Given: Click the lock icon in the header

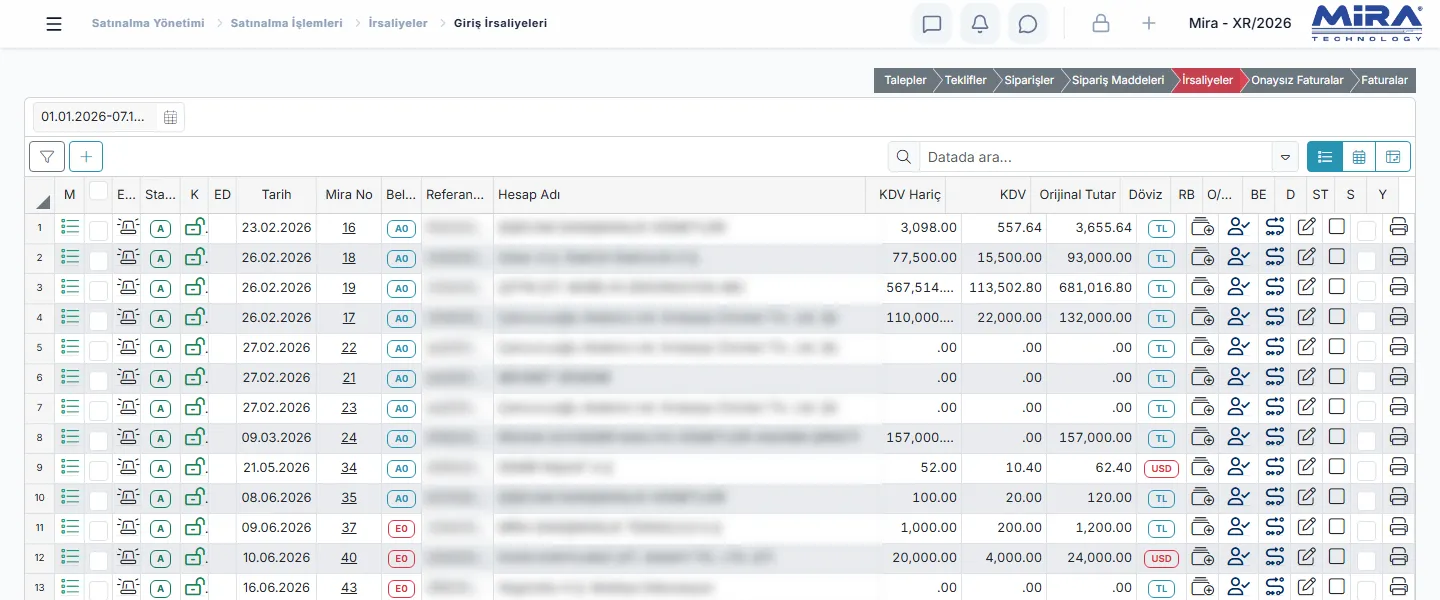Looking at the screenshot, I should [x=1101, y=24].
